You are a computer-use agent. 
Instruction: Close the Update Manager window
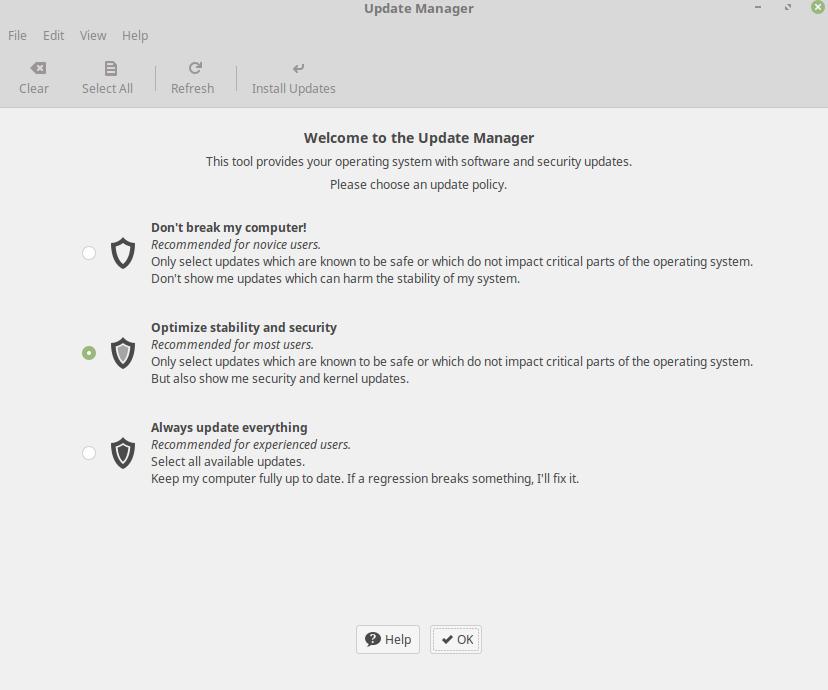pos(818,7)
